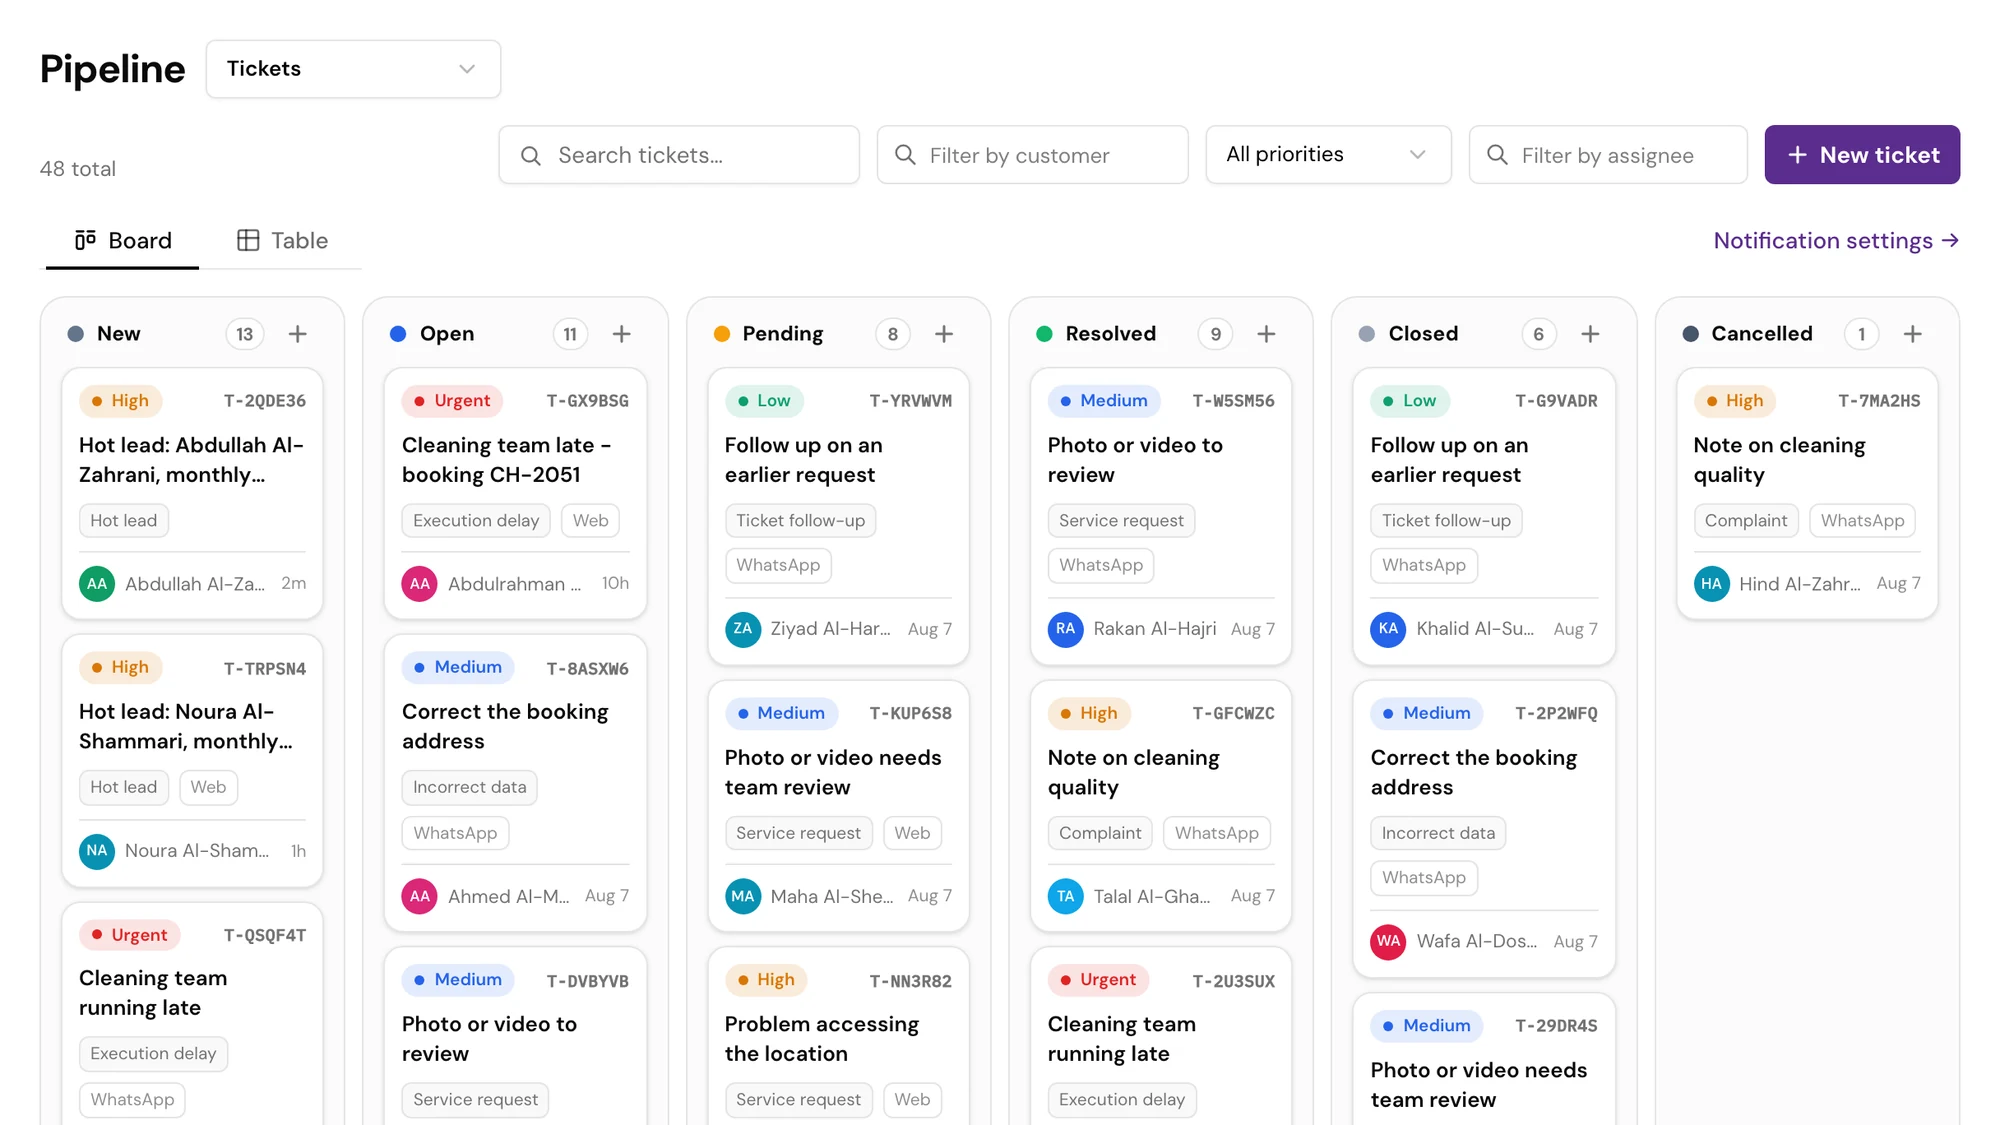This screenshot has height=1125, width=2000.
Task: Click the Incorrect data tag on T-2P2WFQ
Action: [x=1438, y=833]
